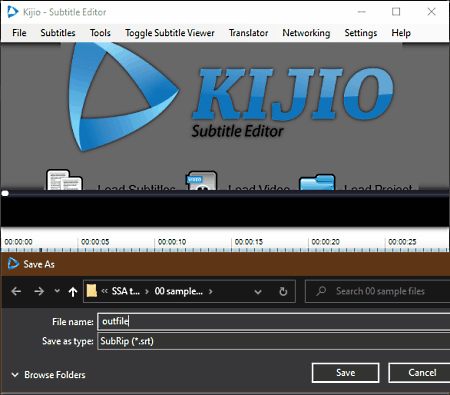
Task: Open the Translator menu
Action: pos(248,33)
